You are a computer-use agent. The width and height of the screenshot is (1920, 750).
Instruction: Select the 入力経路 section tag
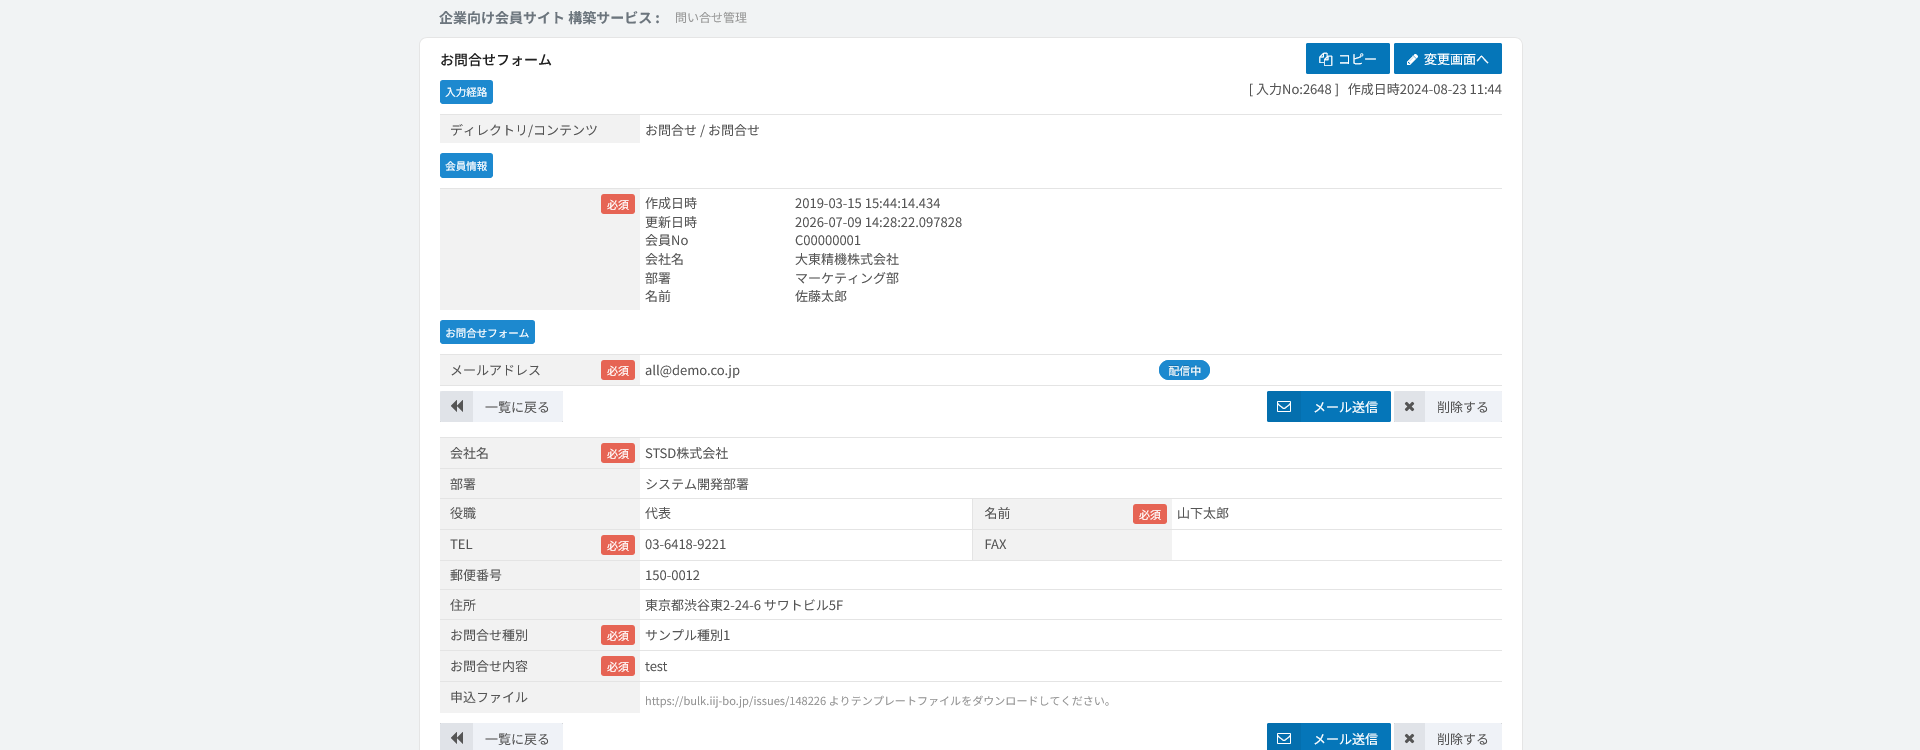click(466, 92)
